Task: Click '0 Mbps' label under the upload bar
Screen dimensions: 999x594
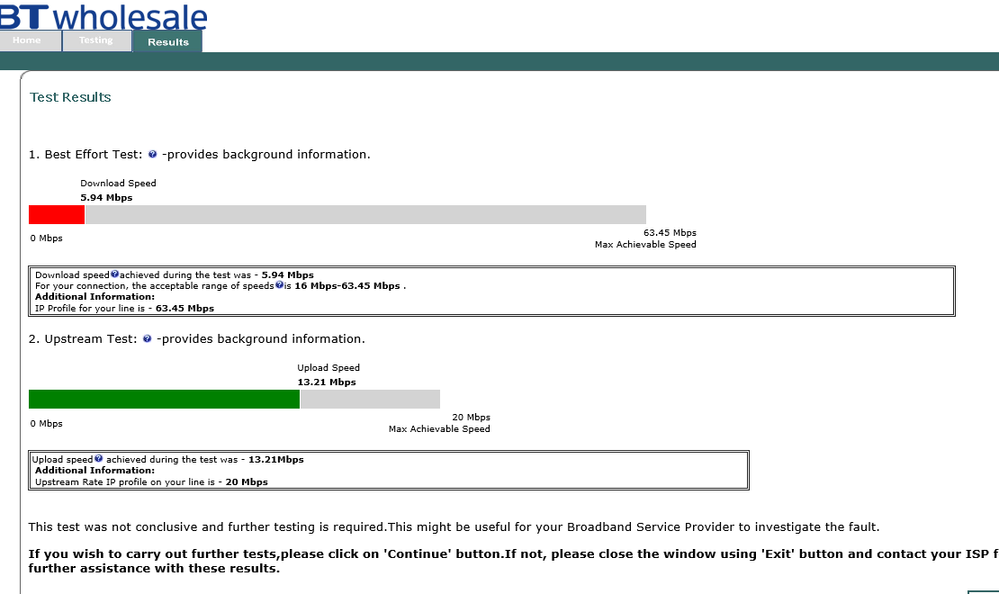Action: pos(47,424)
